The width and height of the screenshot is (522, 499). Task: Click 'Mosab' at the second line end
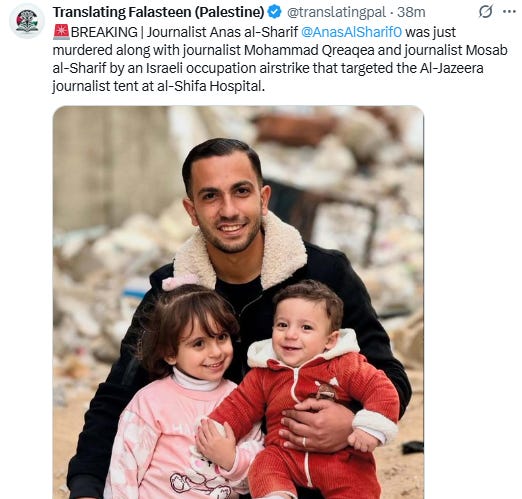pyautogui.click(x=486, y=50)
